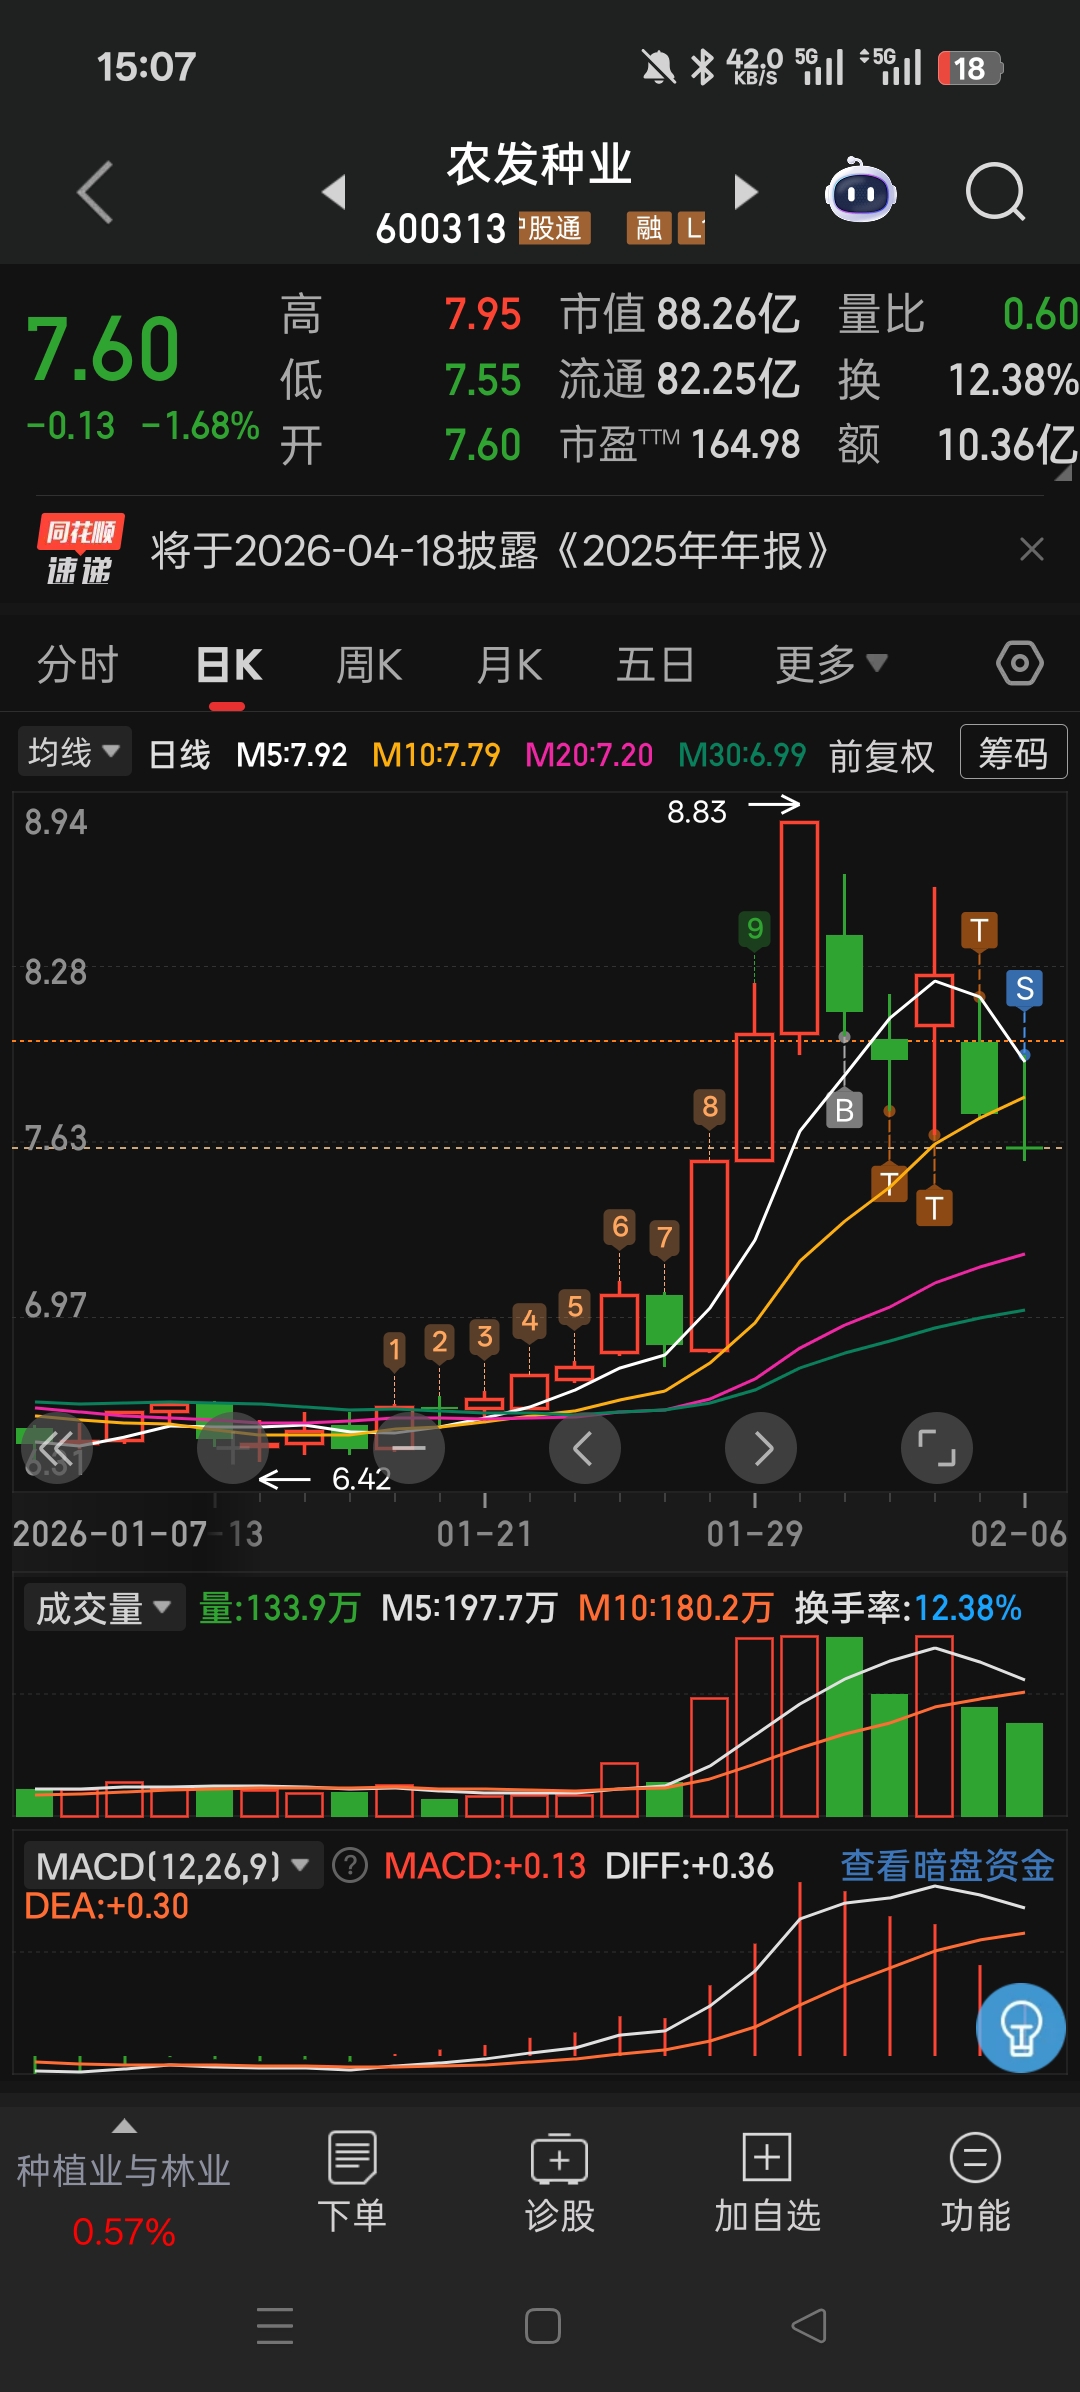Open the 2025年年报 disclosure notice text
The width and height of the screenshot is (1080, 2392).
pyautogui.click(x=490, y=550)
